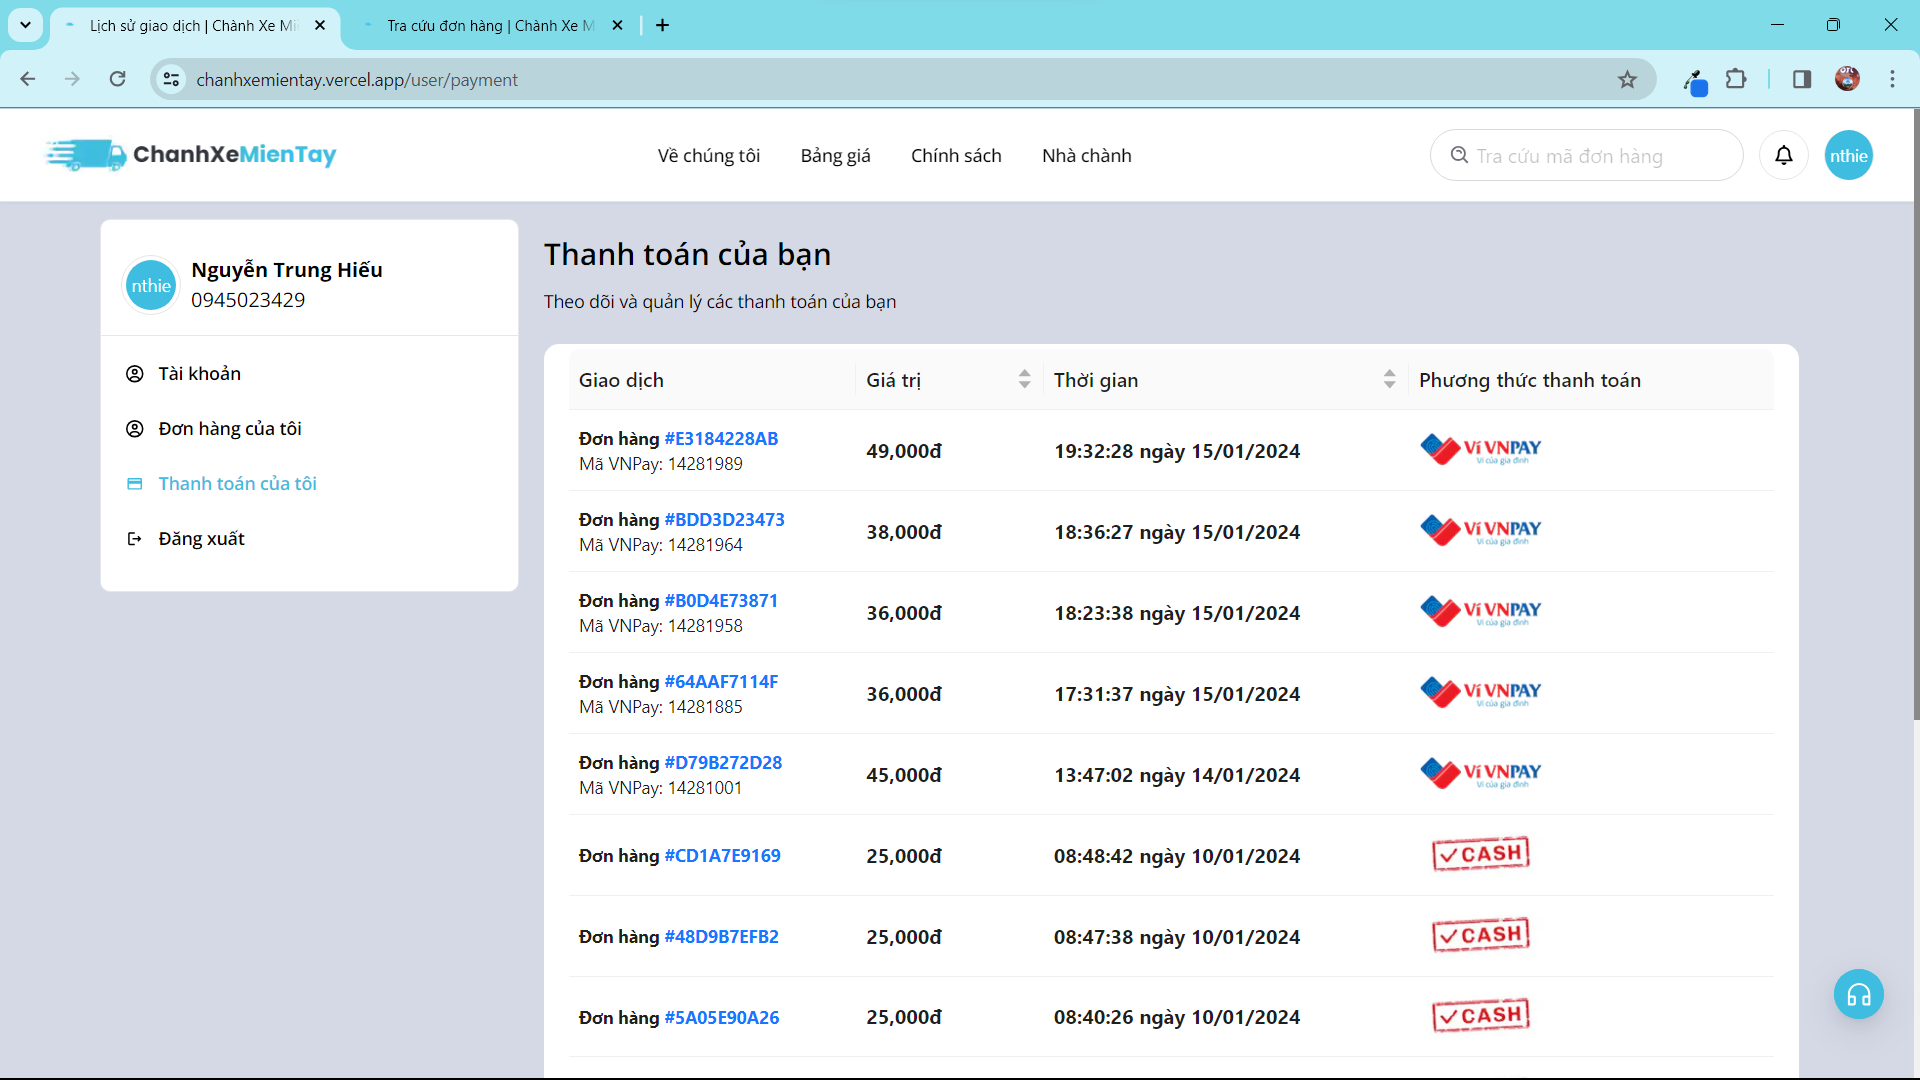Screen dimensions: 1920x1080
Task: Open Nhà chành menu item
Action: pos(1086,156)
